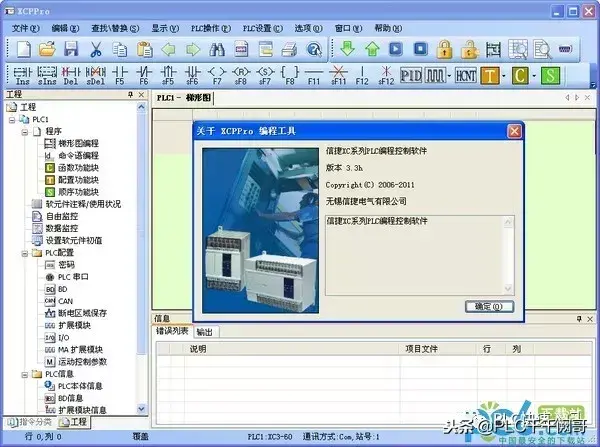
Task: Switch to the 输出 tab
Action: [x=205, y=332]
